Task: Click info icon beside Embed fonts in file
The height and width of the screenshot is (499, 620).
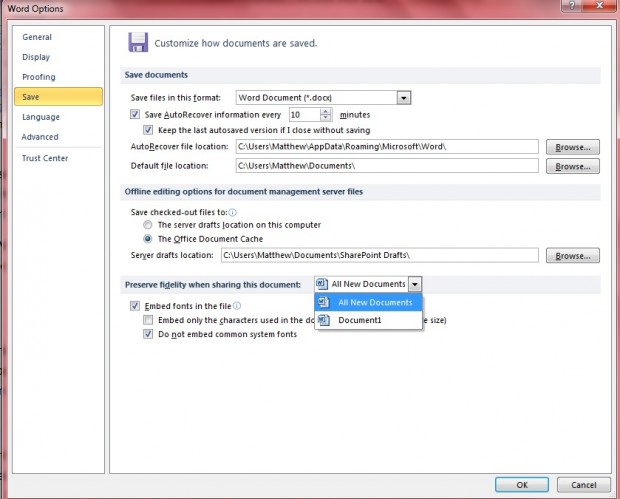Action: [x=237, y=306]
